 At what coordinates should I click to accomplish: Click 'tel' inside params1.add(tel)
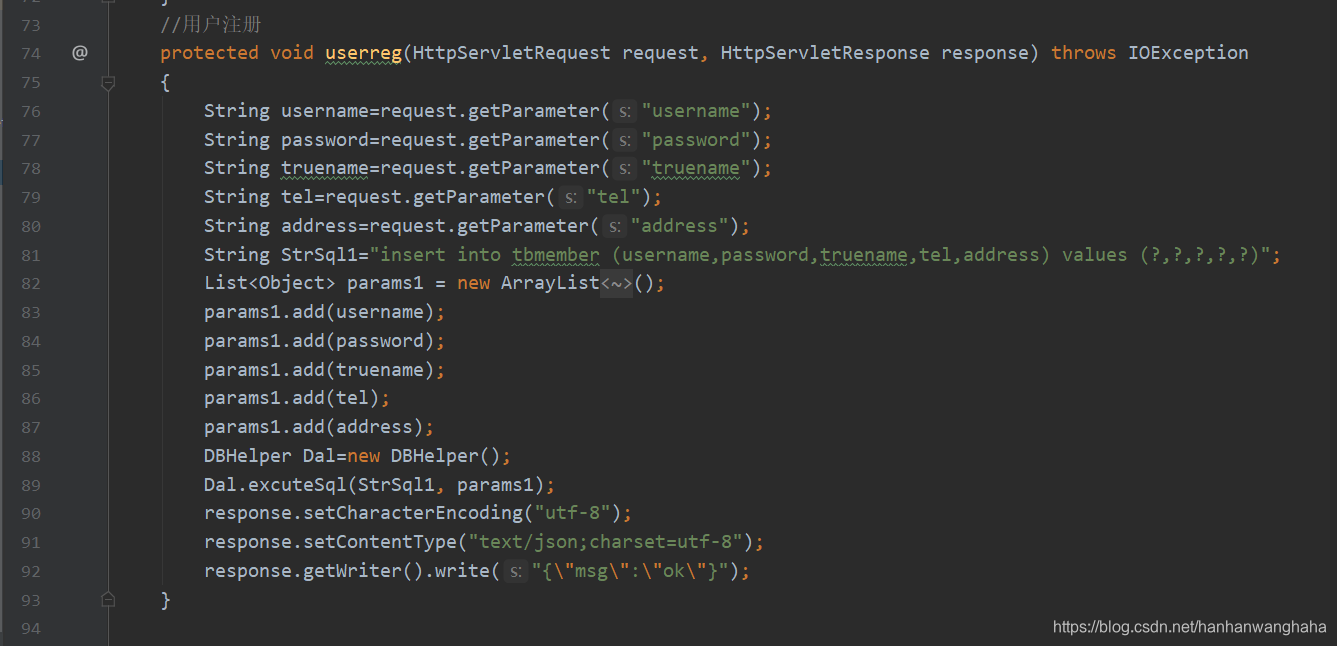[352, 398]
